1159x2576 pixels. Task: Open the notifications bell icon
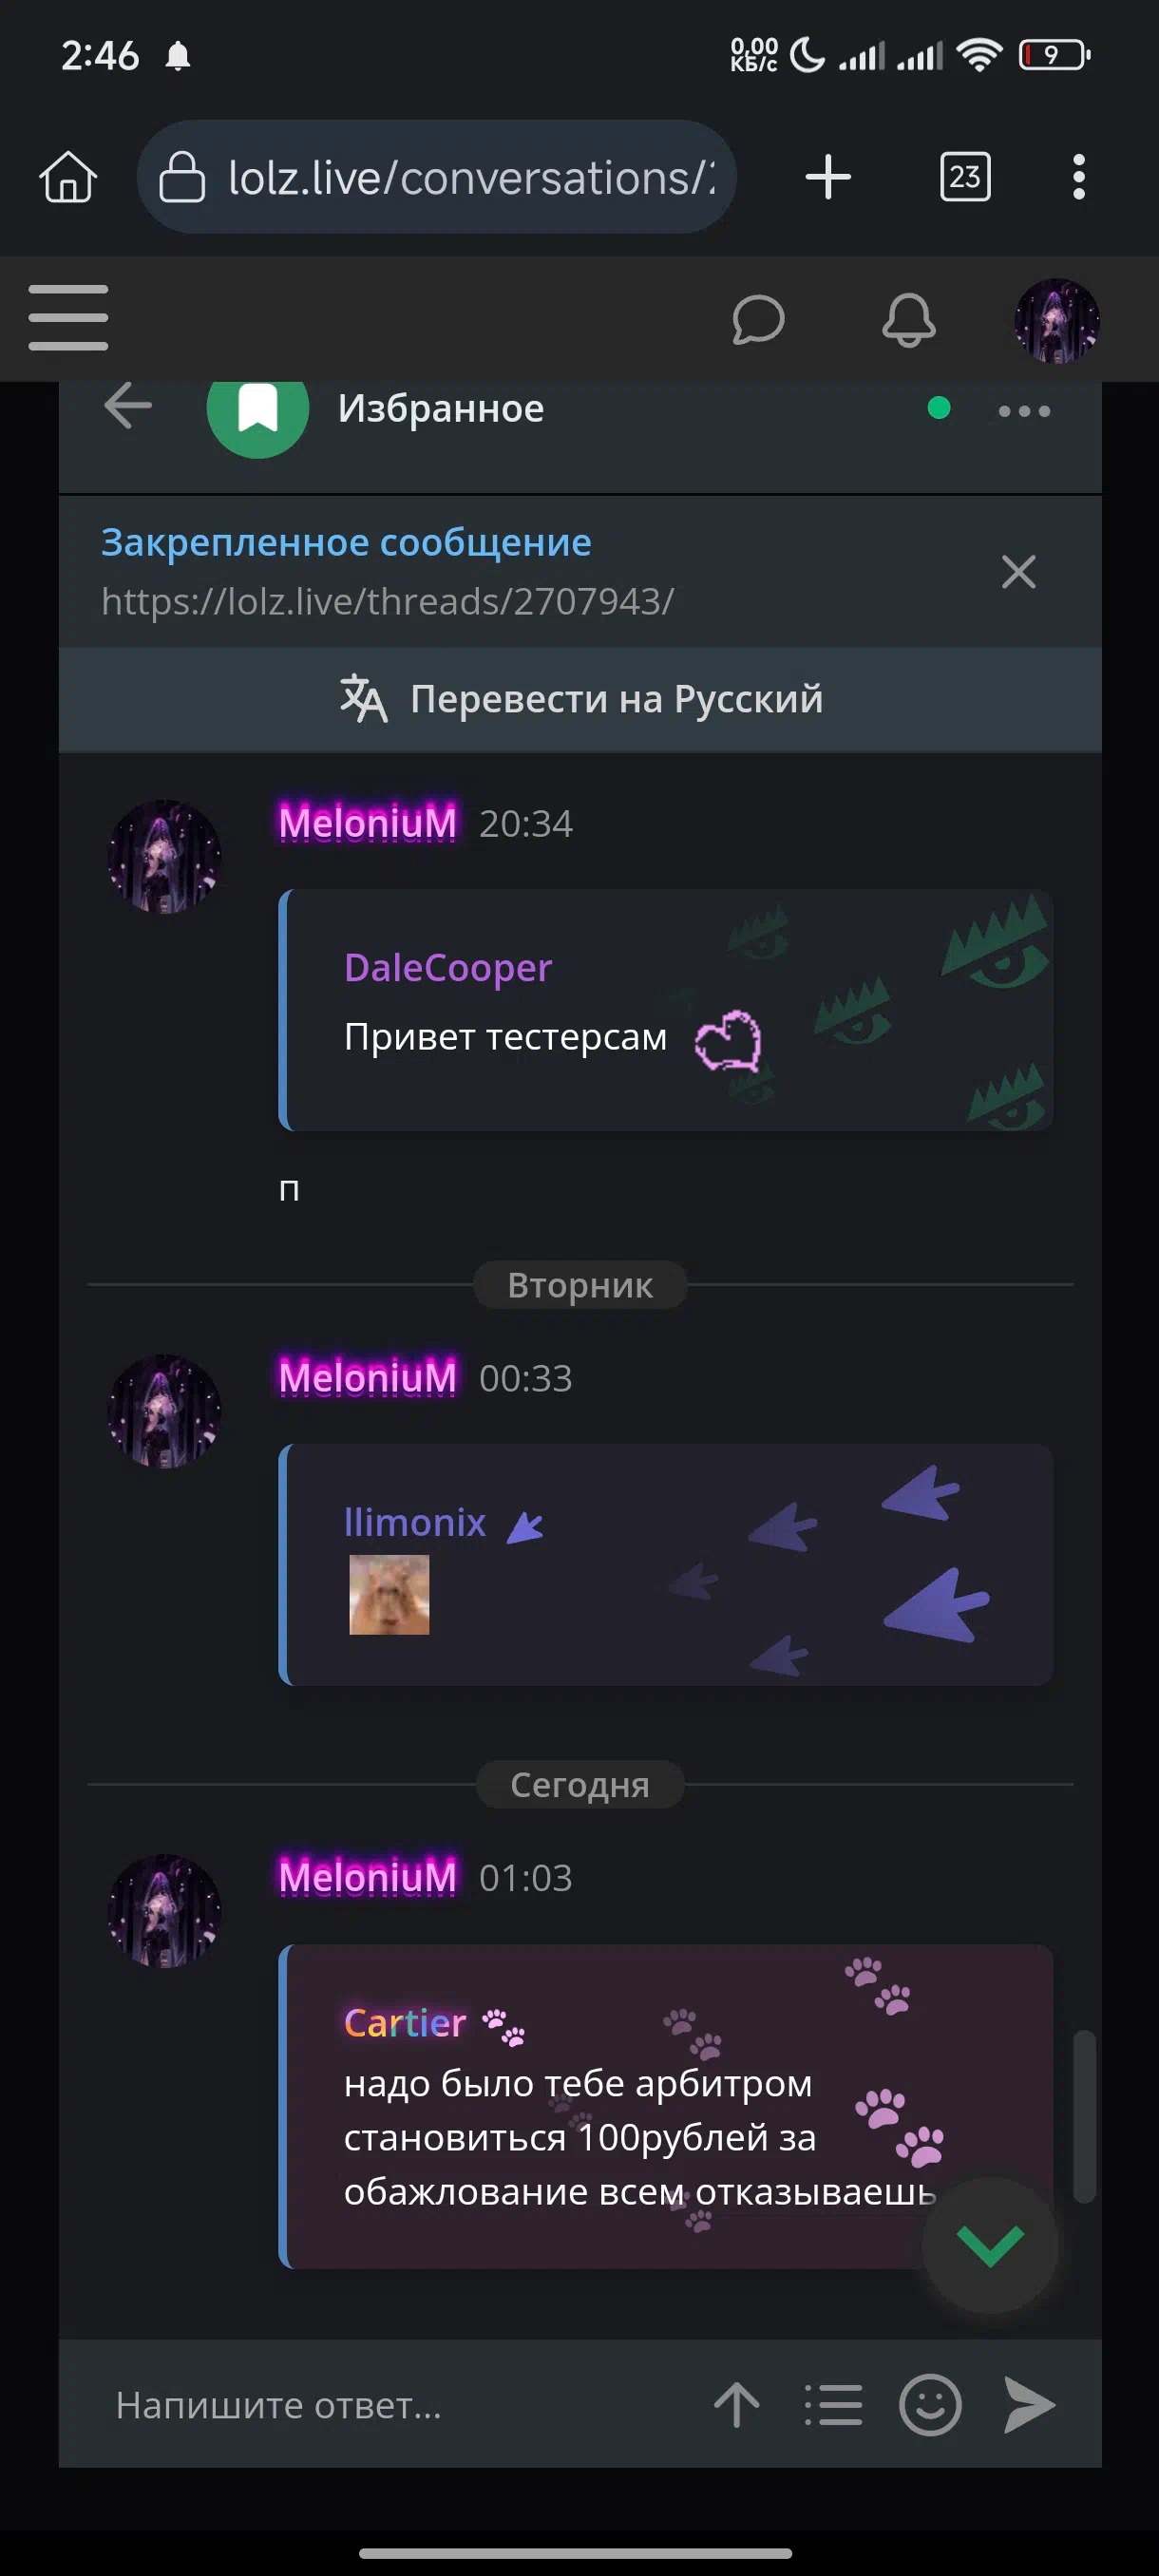click(x=908, y=320)
